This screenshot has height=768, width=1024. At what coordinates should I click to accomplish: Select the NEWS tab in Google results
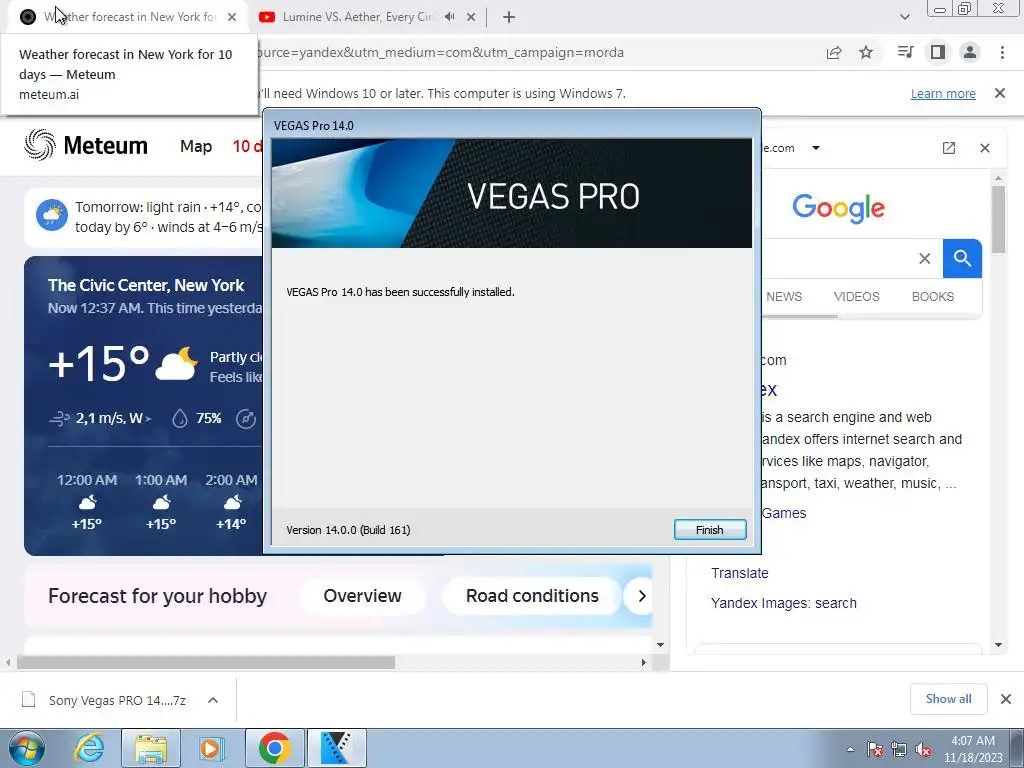pyautogui.click(x=784, y=296)
